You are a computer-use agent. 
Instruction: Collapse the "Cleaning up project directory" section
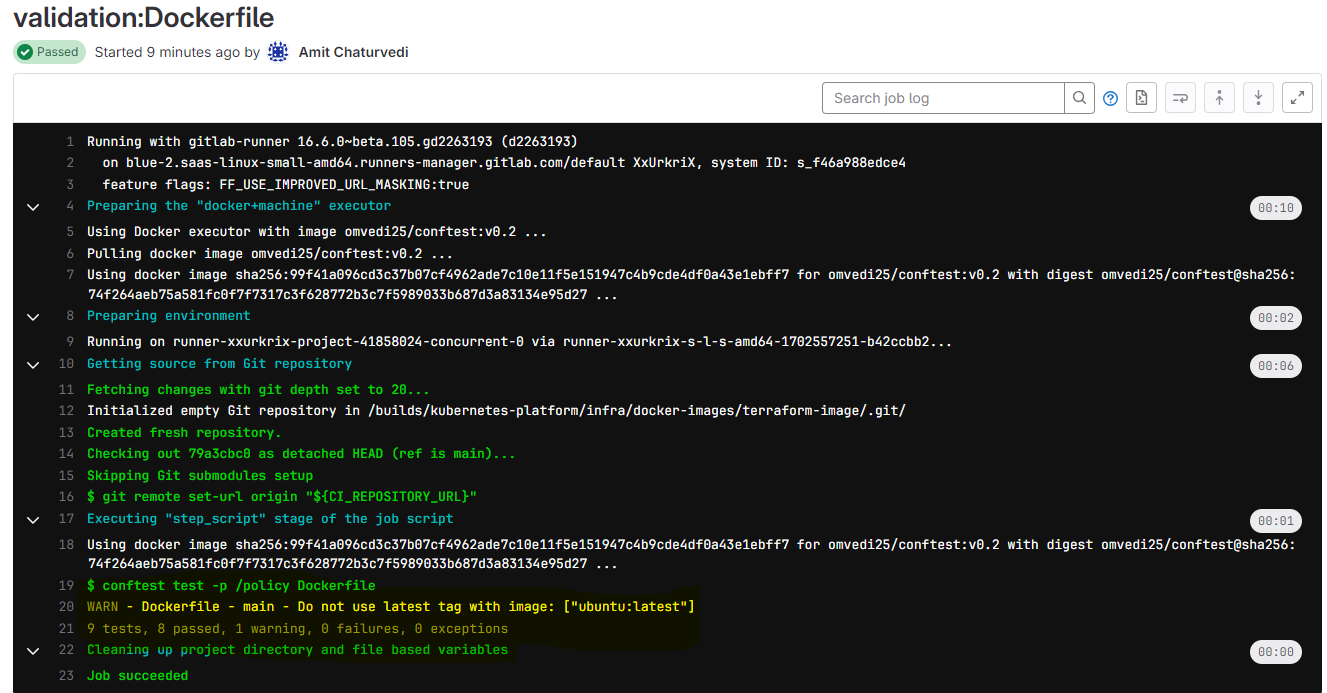pos(33,651)
